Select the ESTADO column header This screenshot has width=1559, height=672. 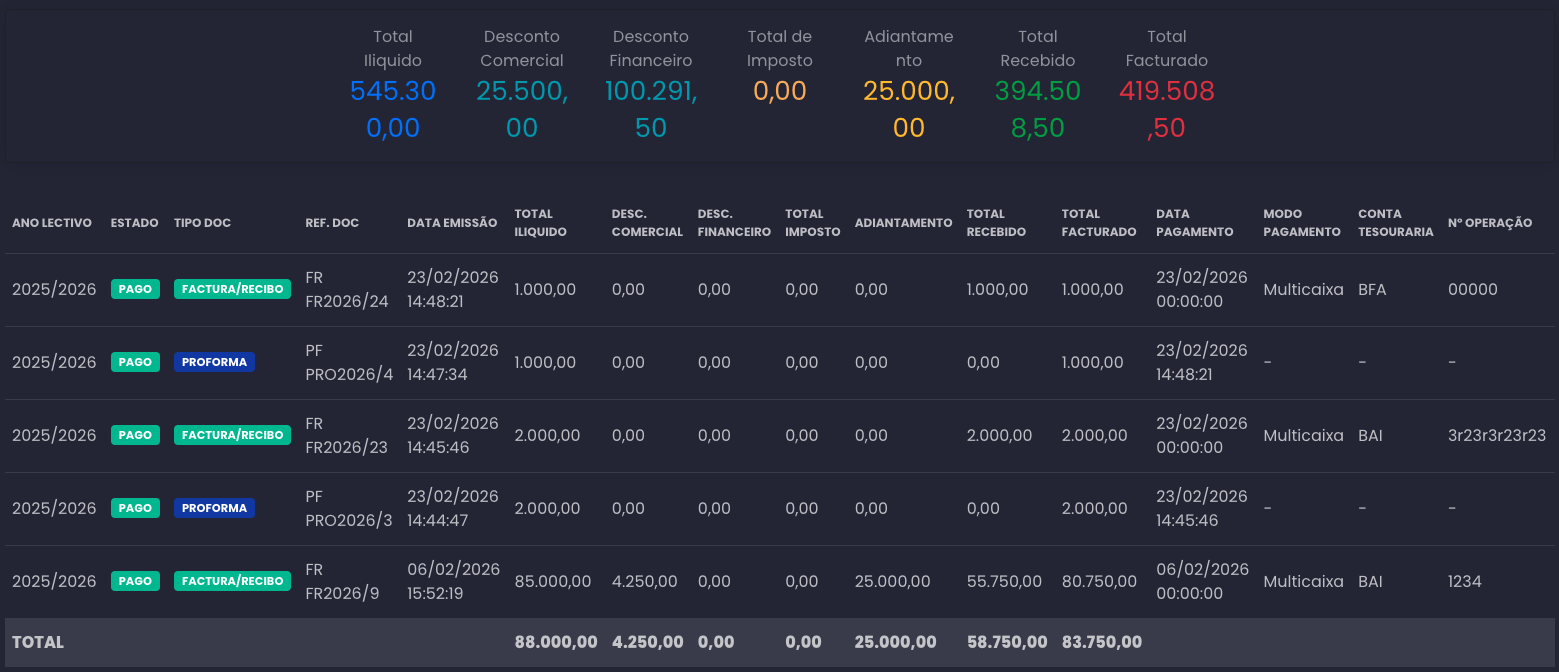click(134, 223)
